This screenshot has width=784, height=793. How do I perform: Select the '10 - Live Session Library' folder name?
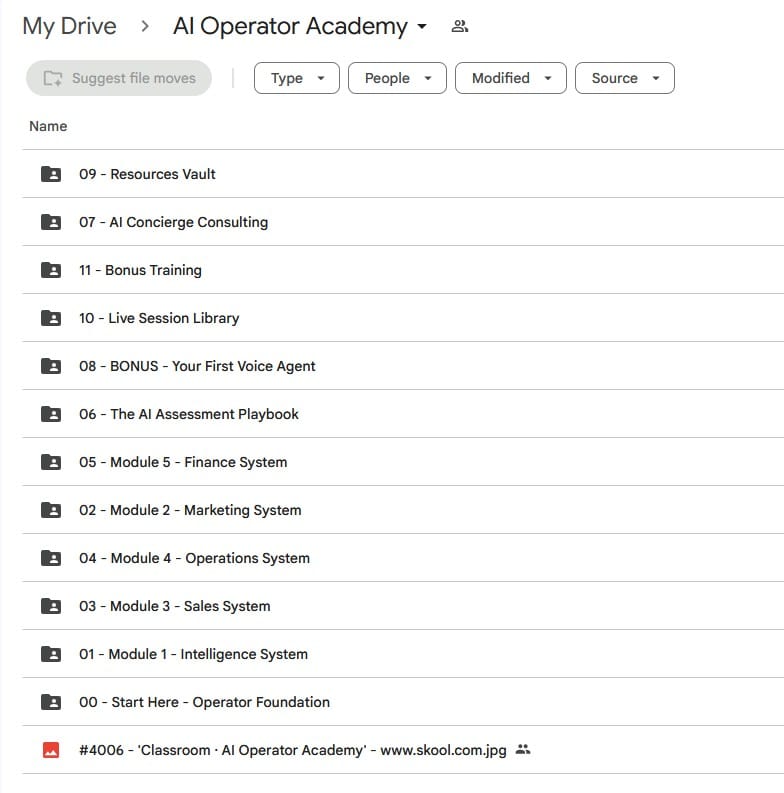(159, 318)
